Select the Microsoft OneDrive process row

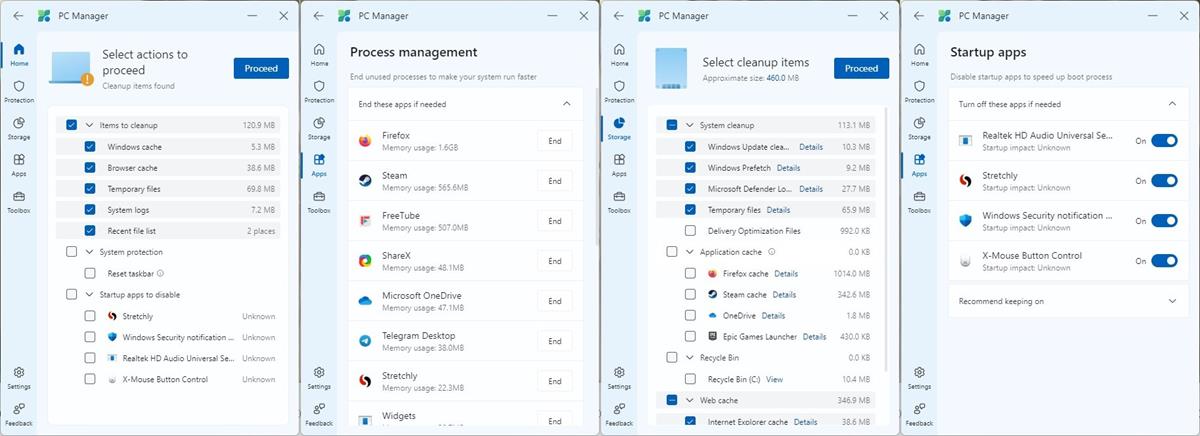coord(466,301)
